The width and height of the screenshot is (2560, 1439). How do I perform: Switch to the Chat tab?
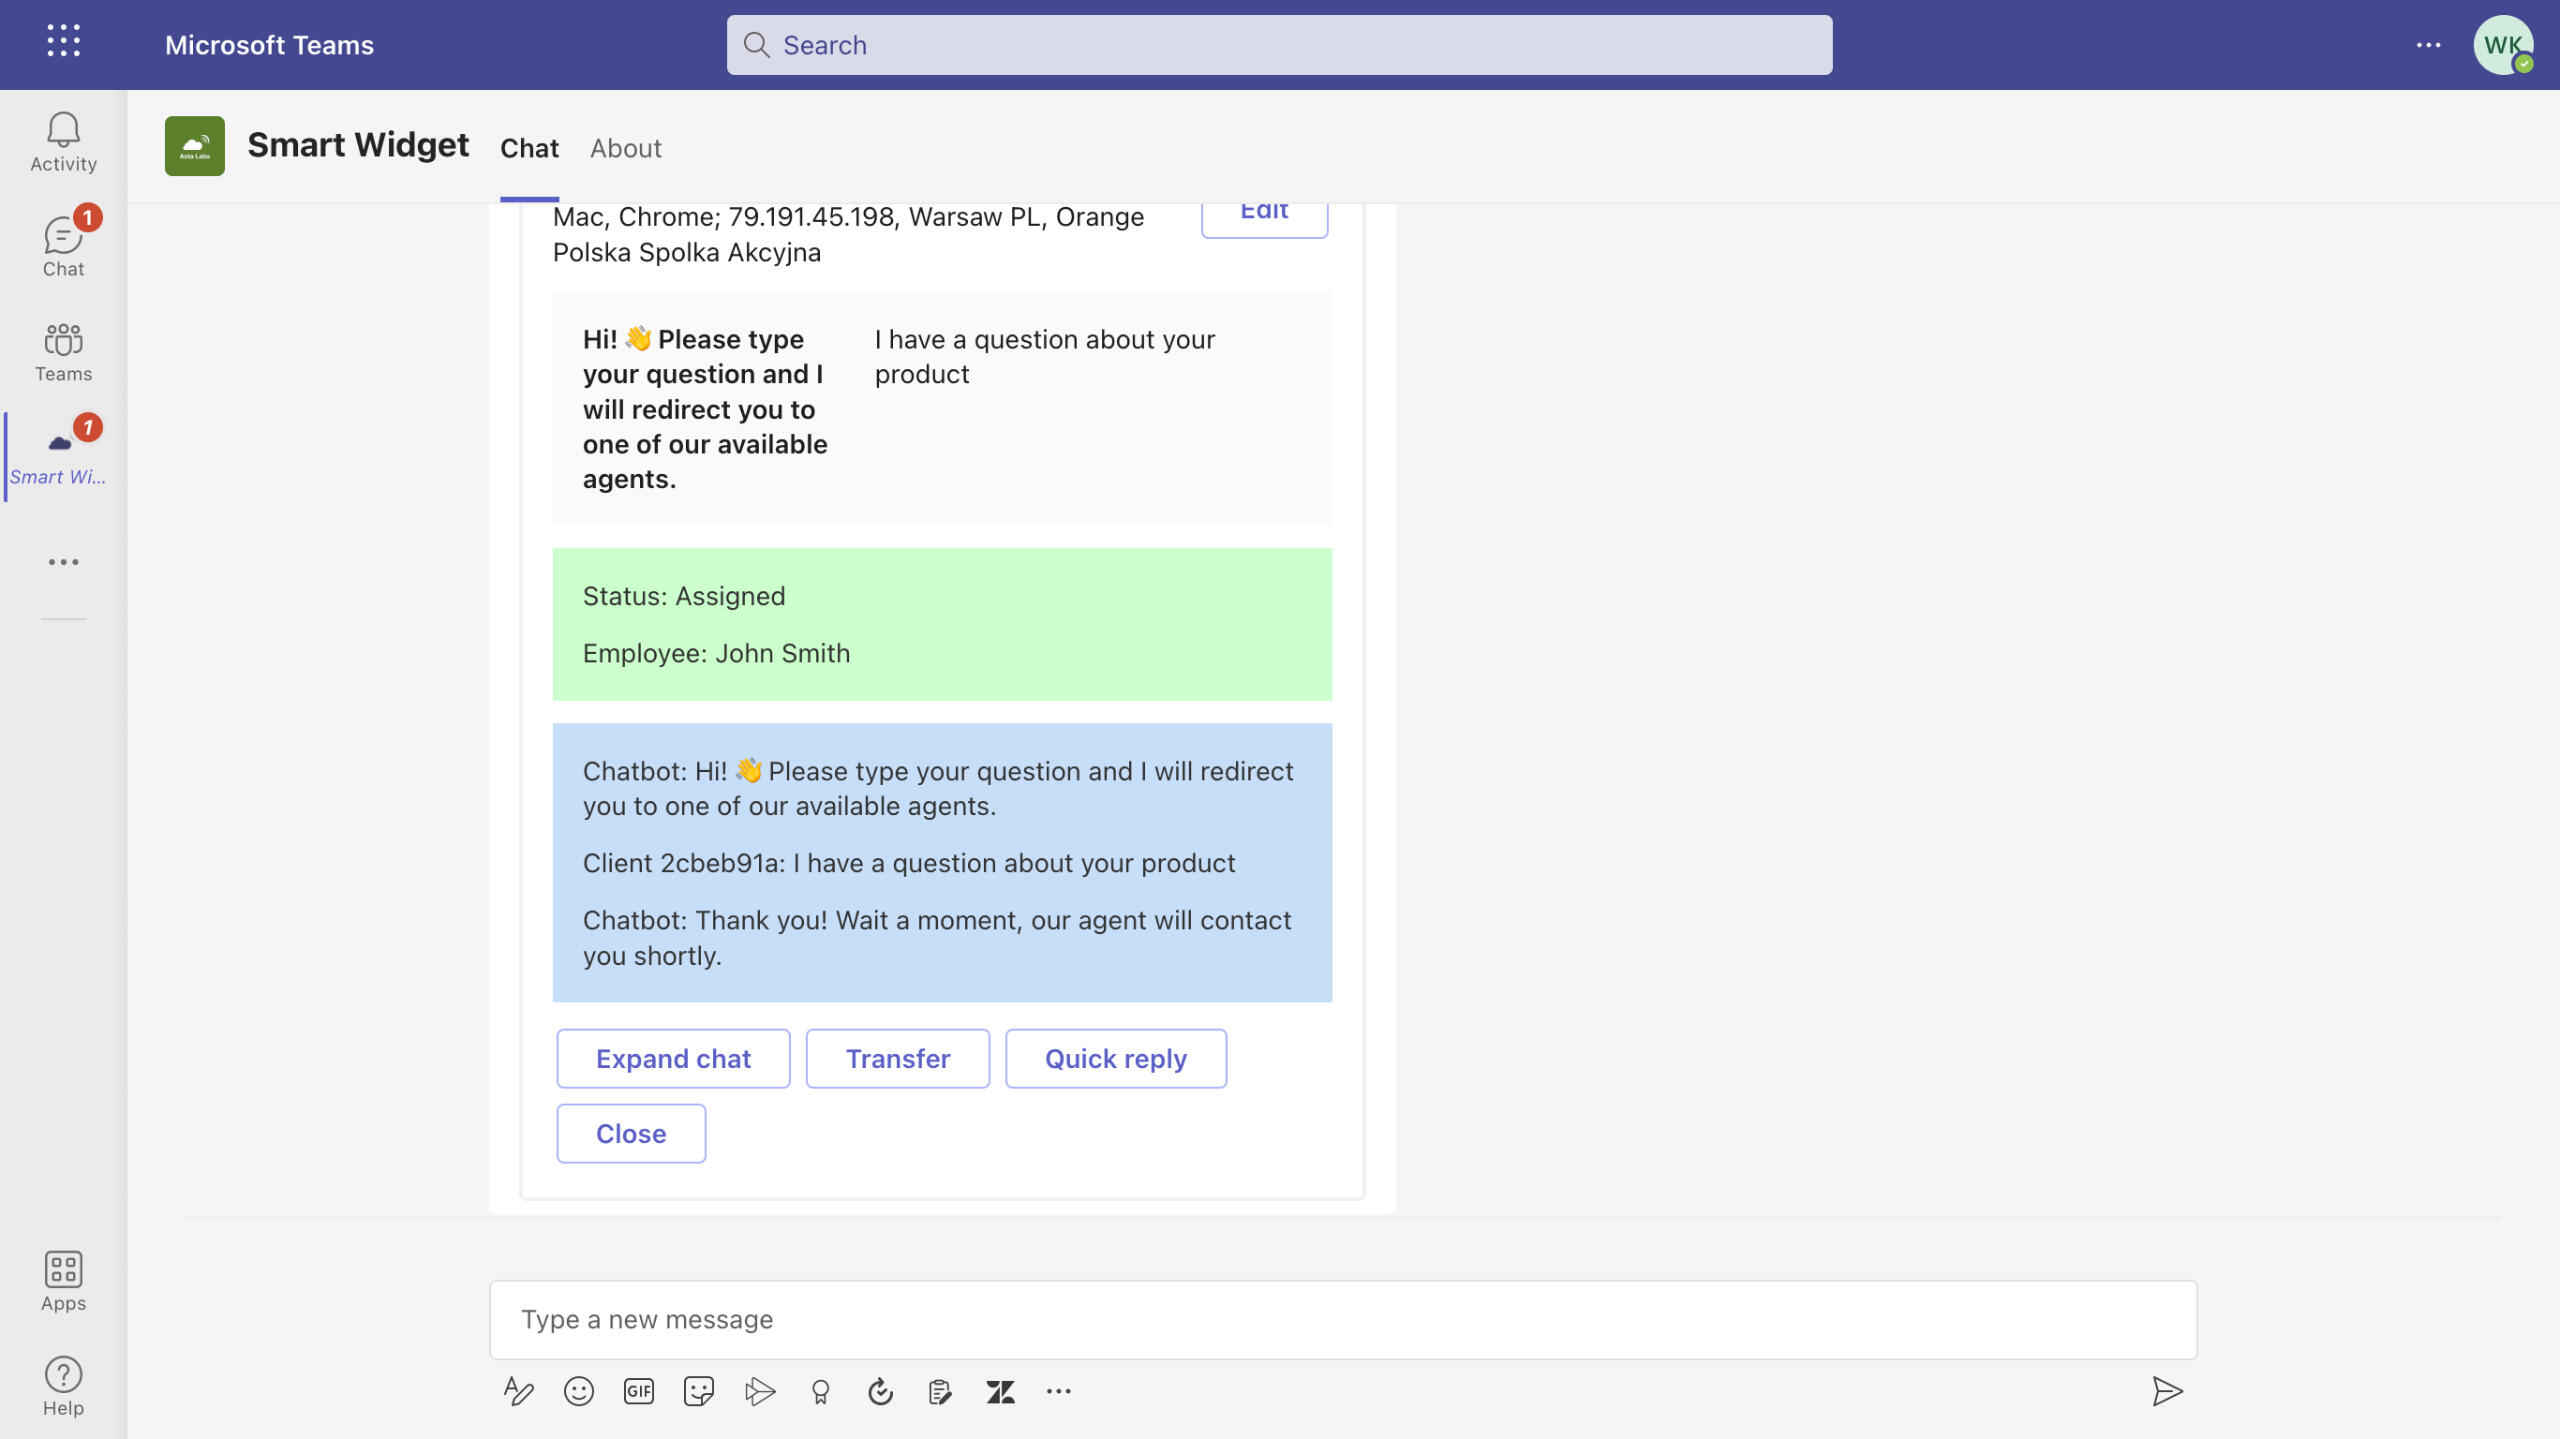point(529,148)
